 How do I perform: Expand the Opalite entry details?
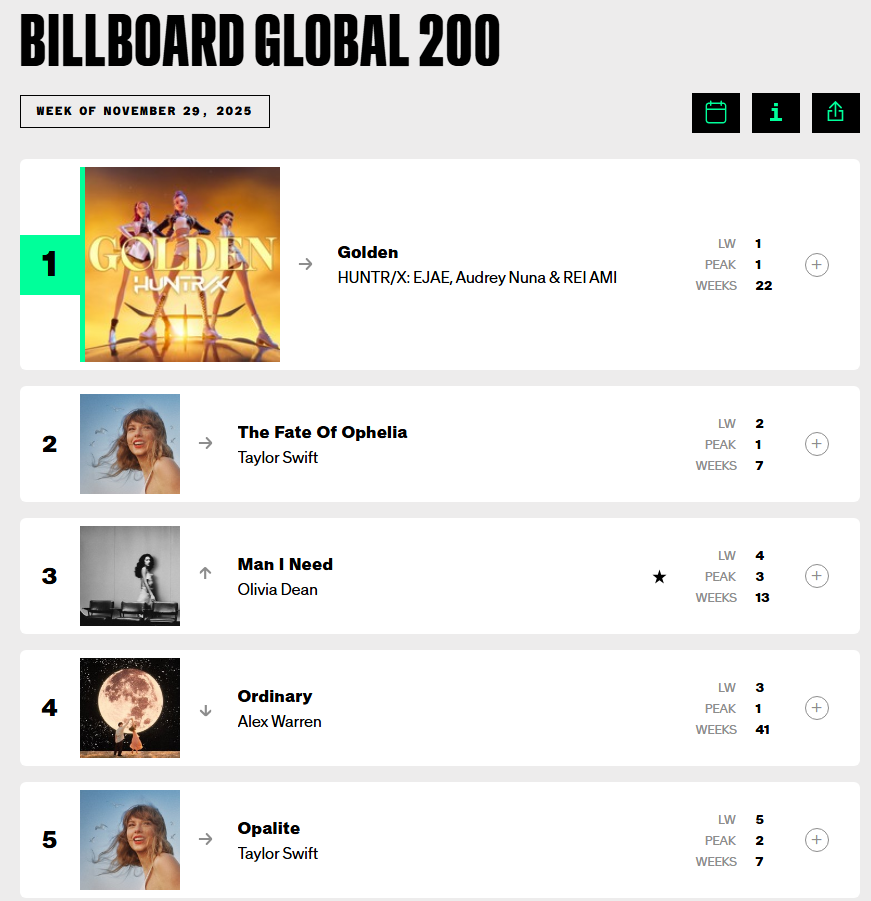(x=817, y=840)
